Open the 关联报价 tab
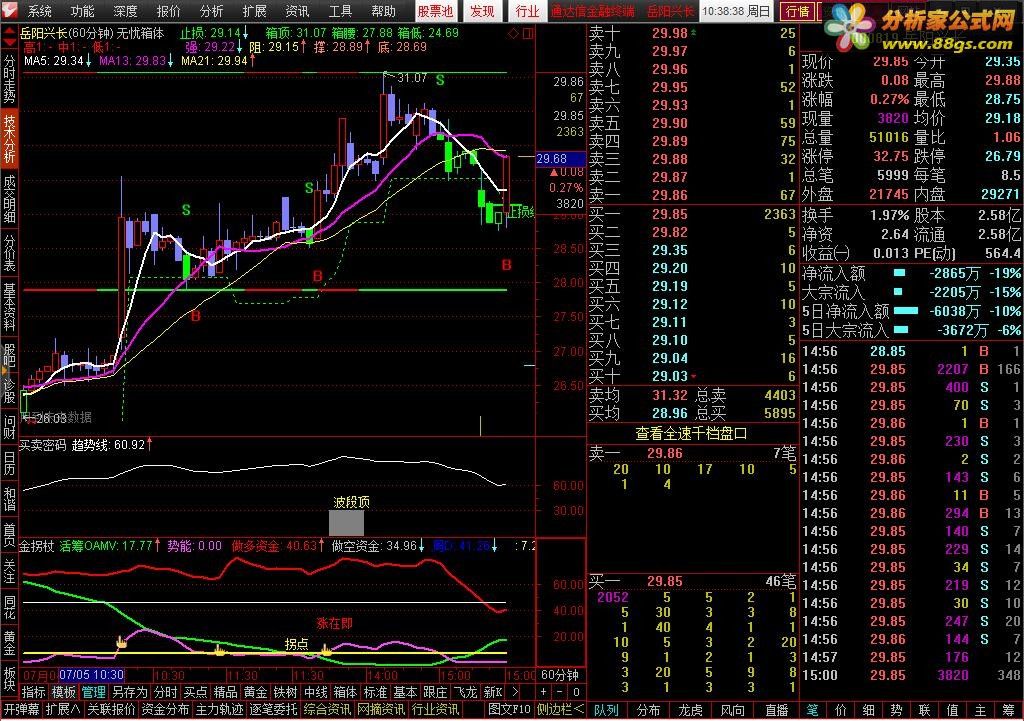Viewport: 1024px width, 721px height. pyautogui.click(x=112, y=709)
